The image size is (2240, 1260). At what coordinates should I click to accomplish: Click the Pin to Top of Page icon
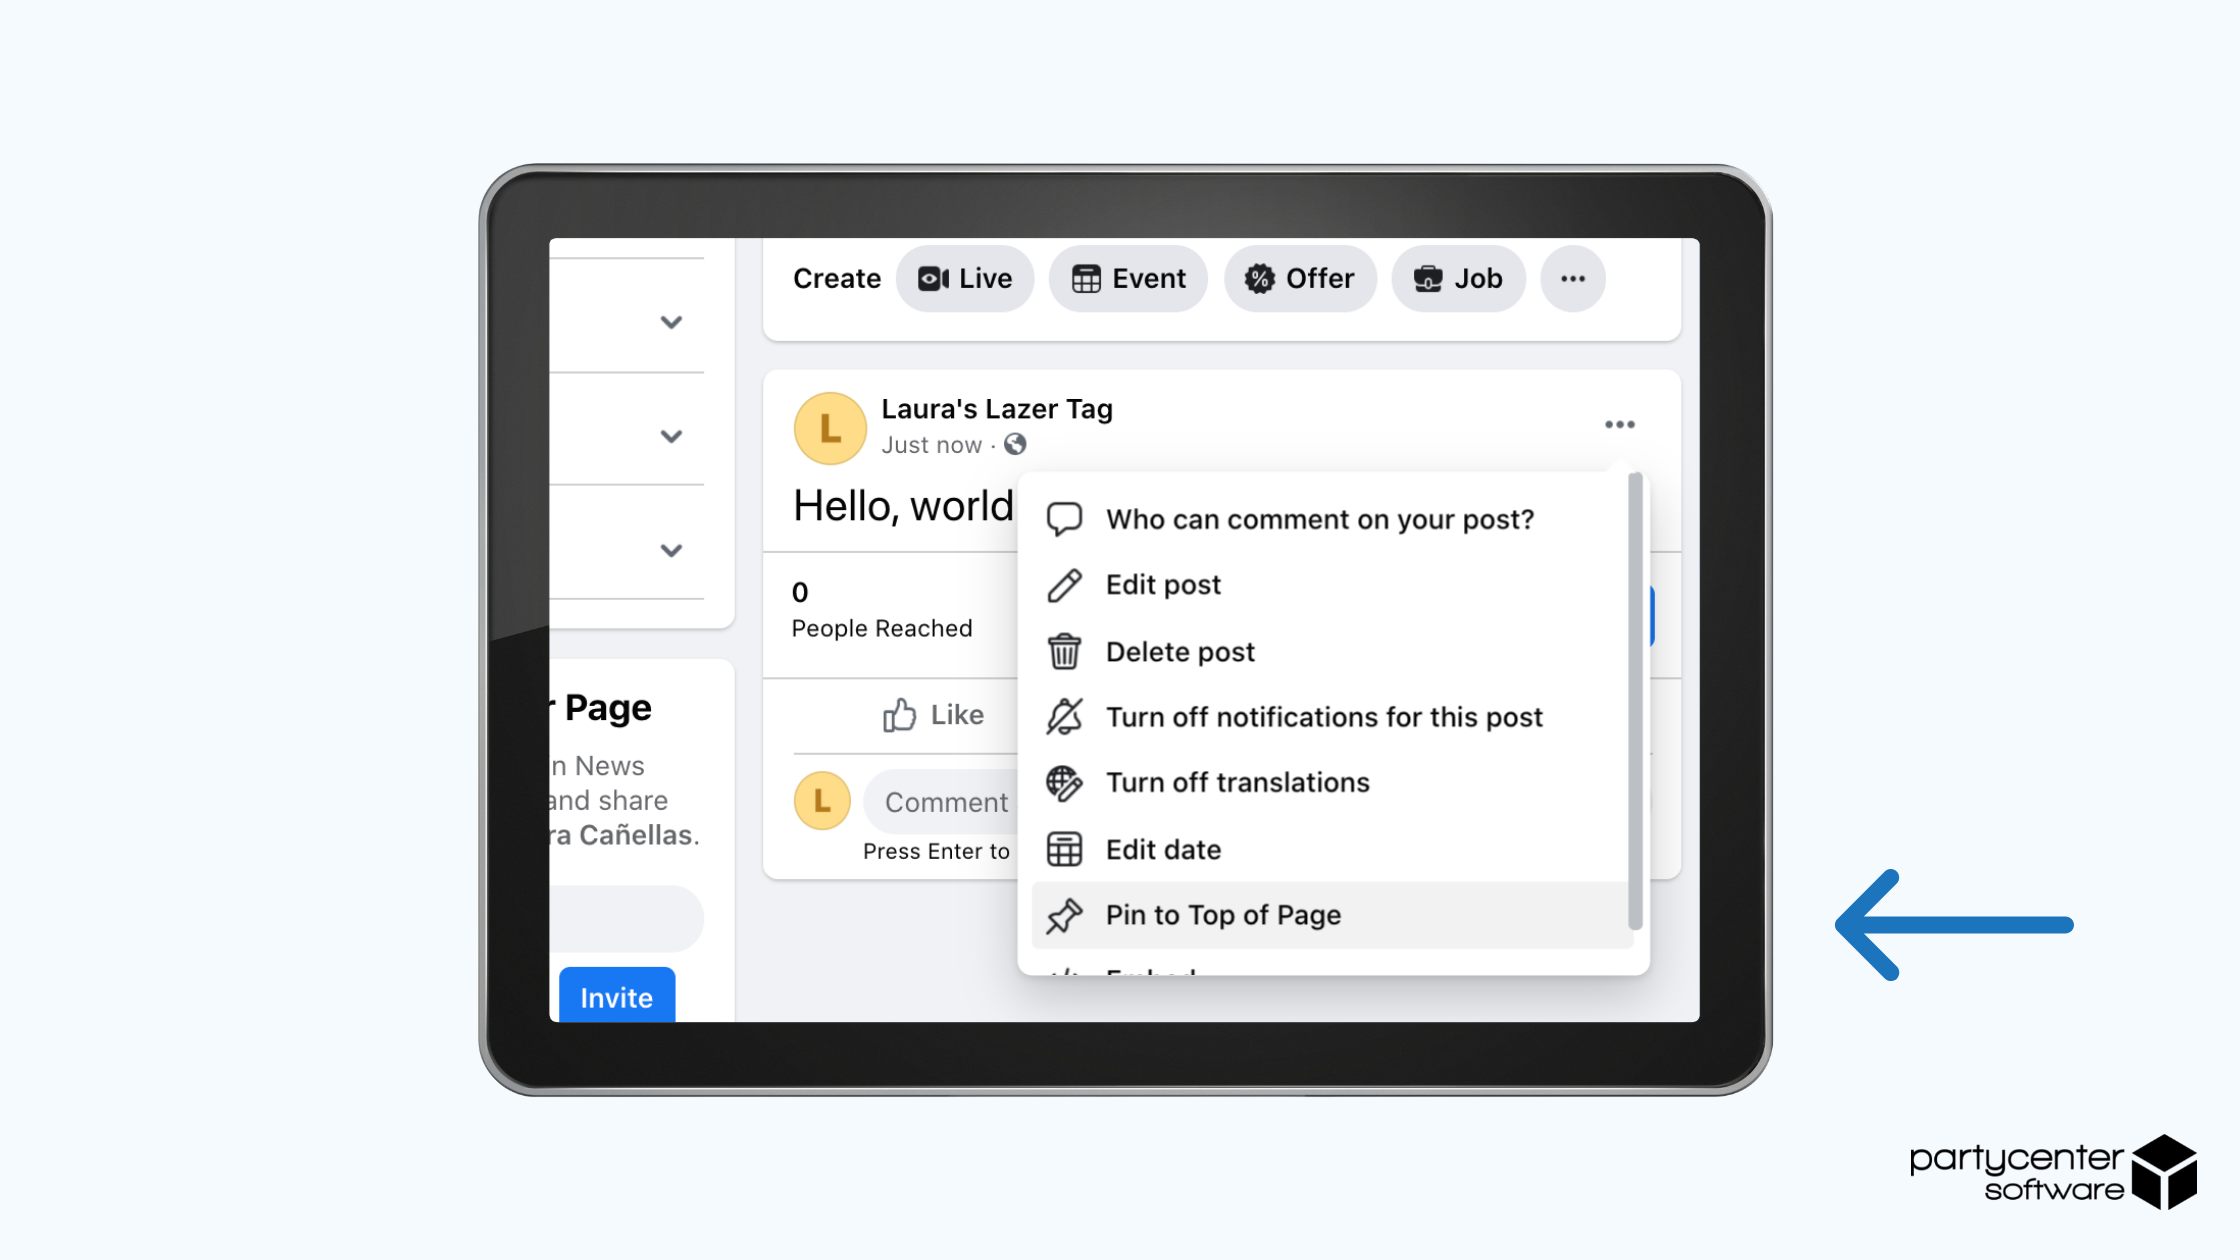(1065, 915)
